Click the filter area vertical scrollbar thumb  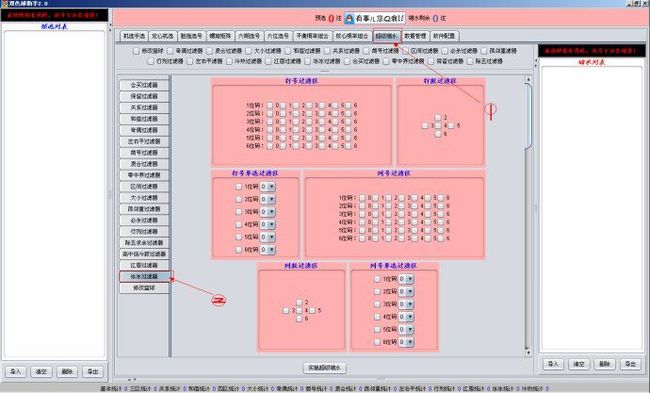coord(528,115)
